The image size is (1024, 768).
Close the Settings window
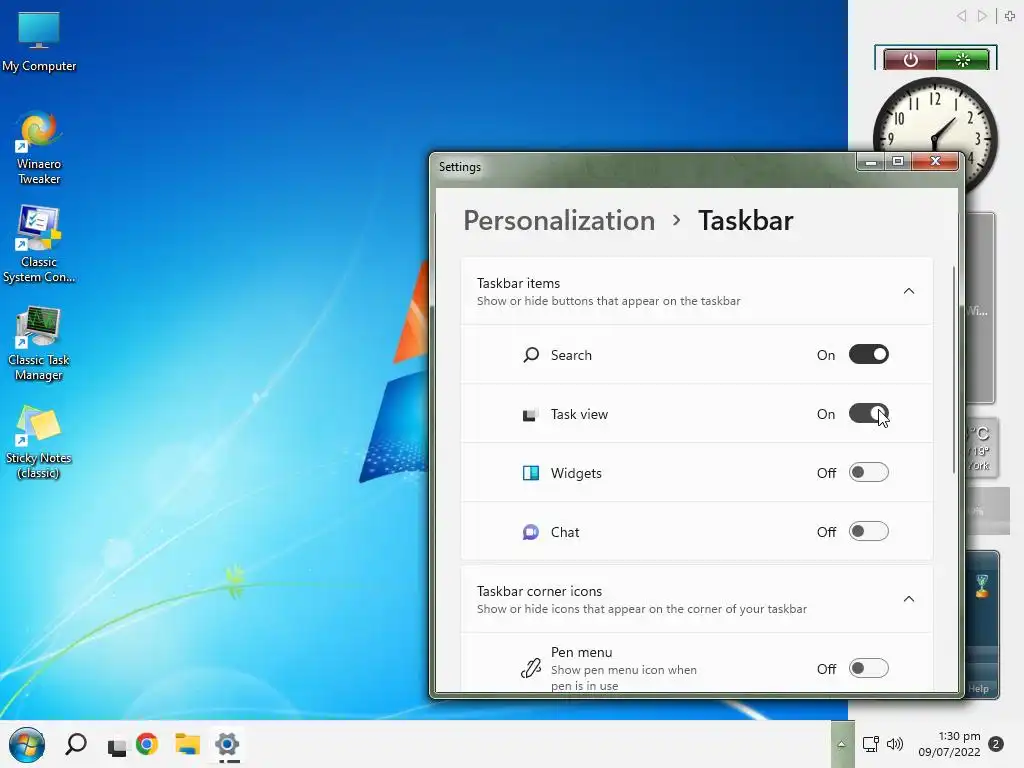click(x=935, y=161)
